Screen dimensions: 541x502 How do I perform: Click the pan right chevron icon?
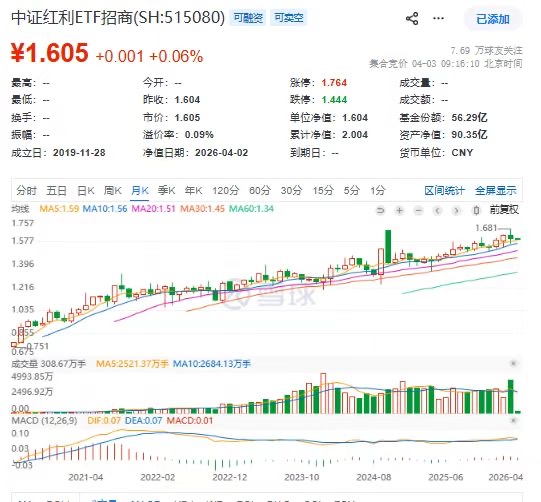pyautogui.click(x=456, y=210)
